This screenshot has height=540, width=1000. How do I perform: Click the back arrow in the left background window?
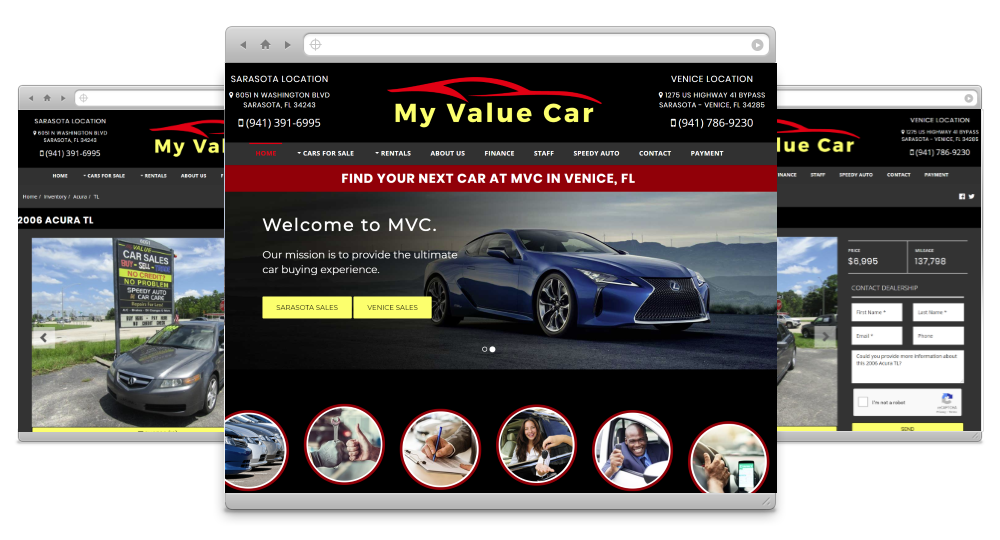point(31,98)
